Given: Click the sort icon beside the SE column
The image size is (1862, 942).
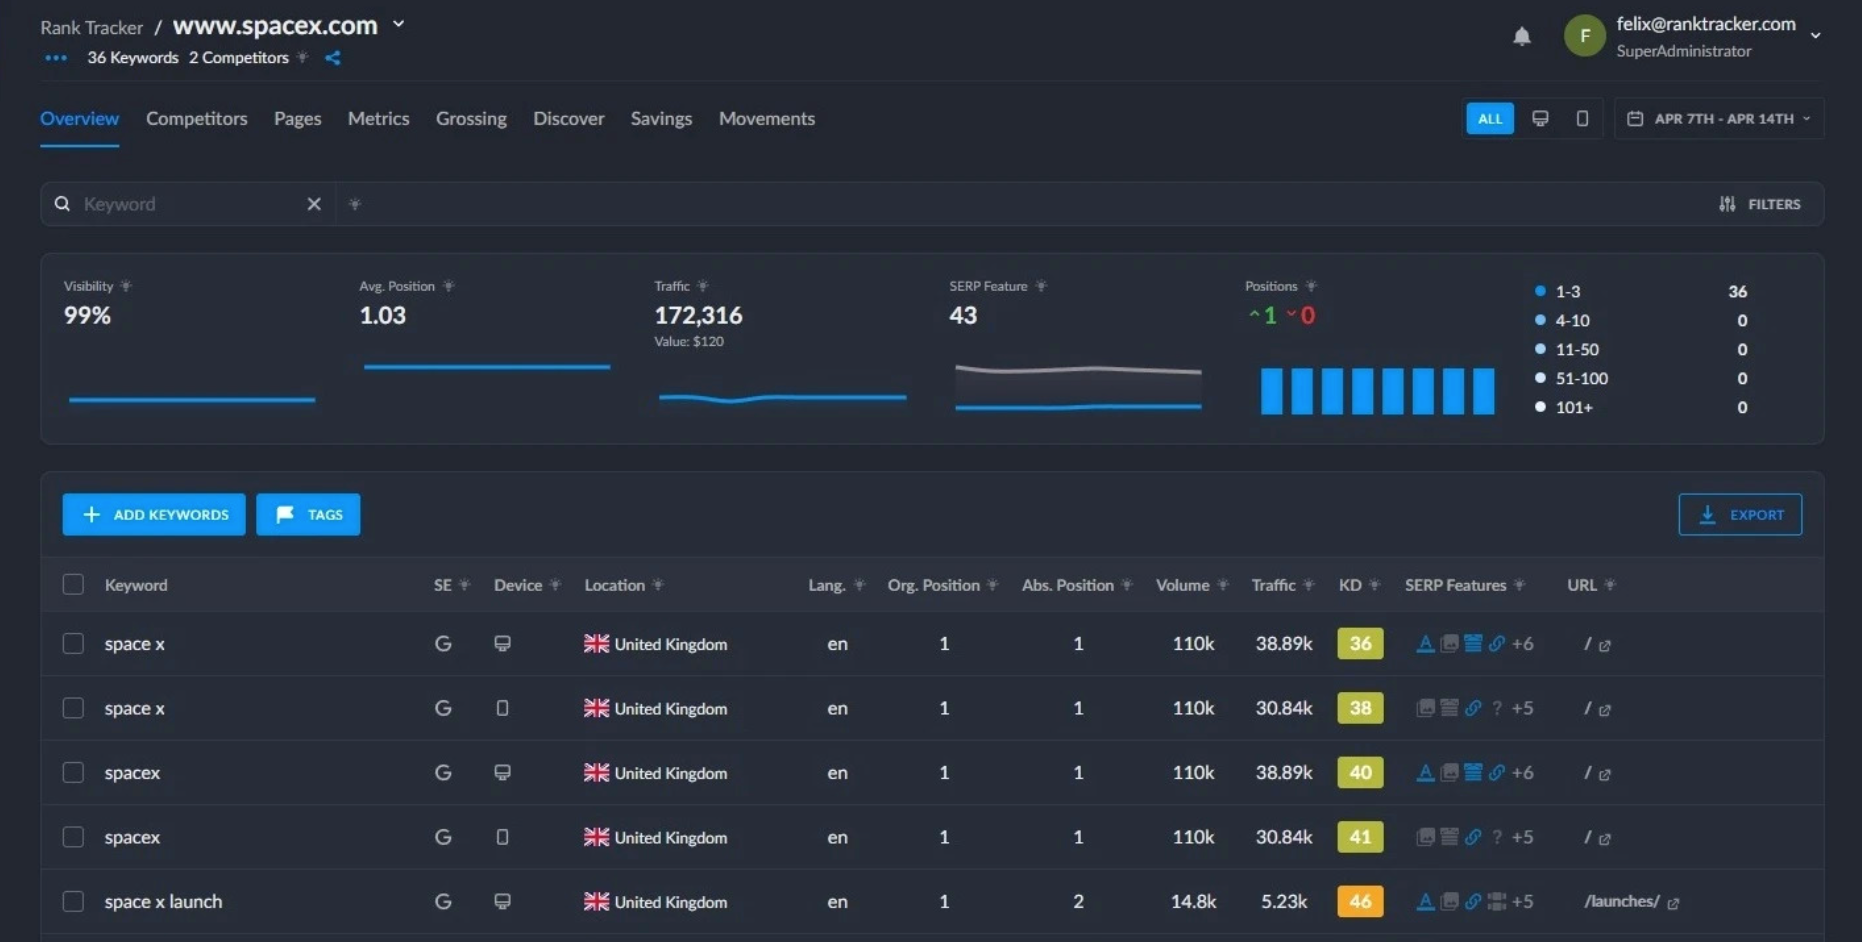Looking at the screenshot, I should point(464,585).
